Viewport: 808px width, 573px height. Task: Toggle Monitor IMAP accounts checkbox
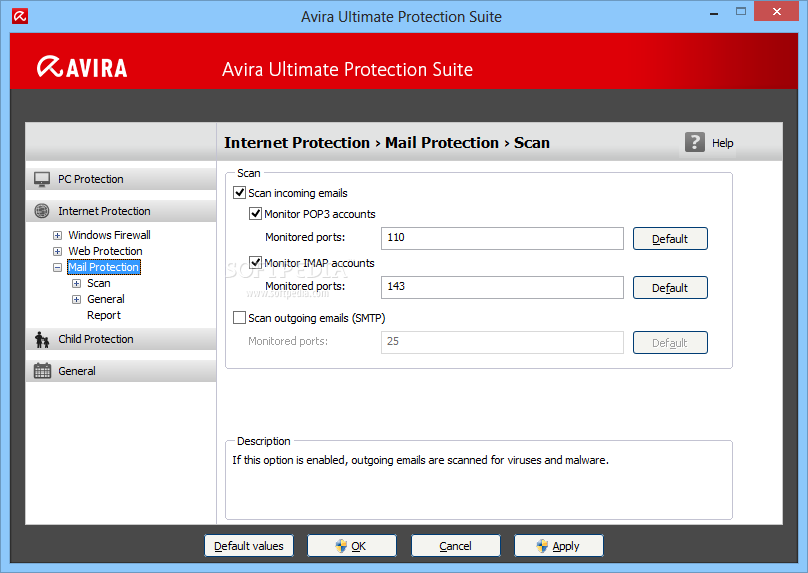tap(255, 262)
